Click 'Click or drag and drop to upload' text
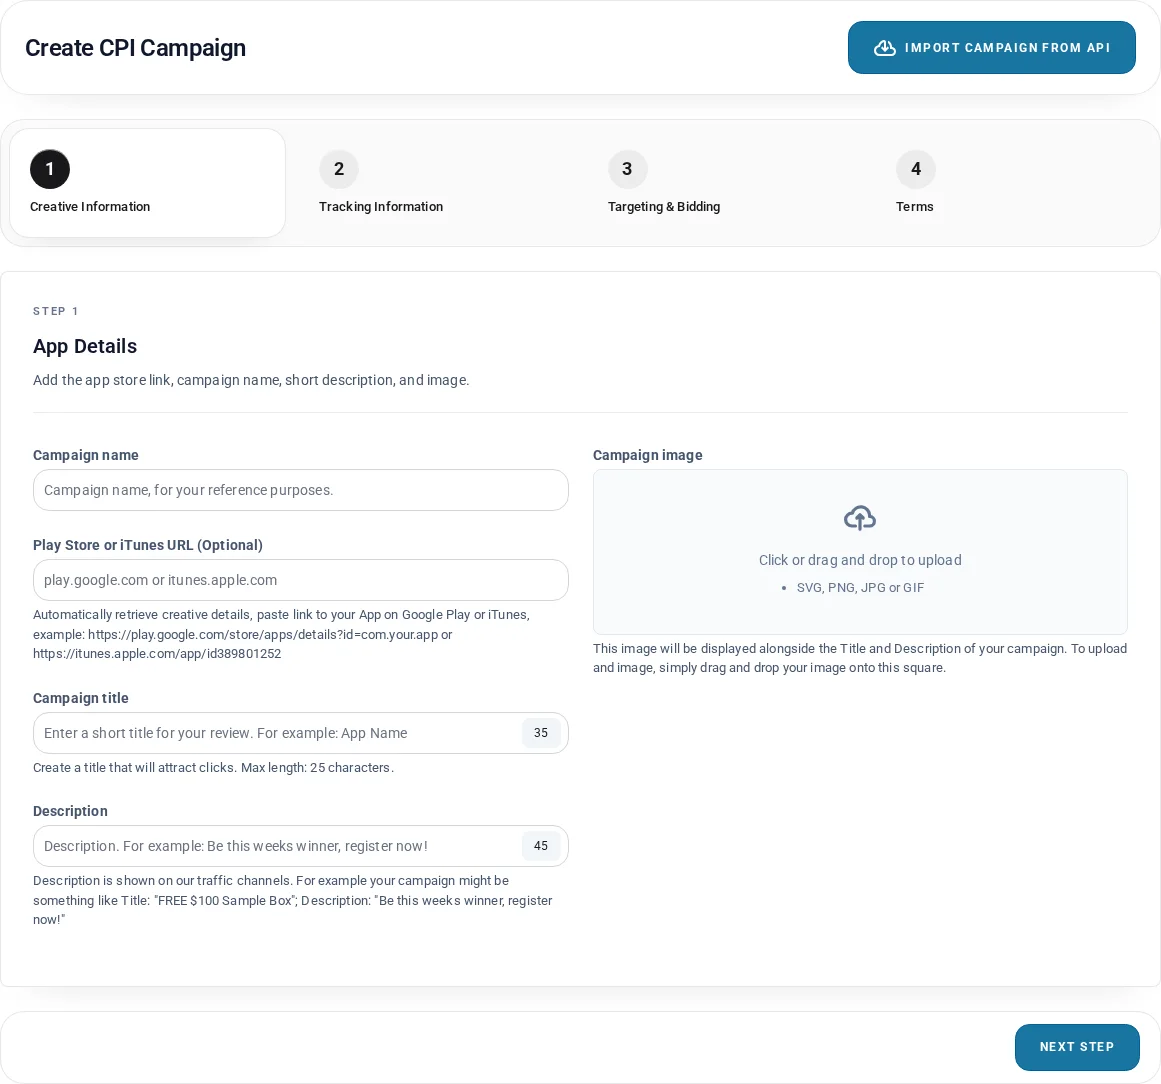Screen dimensions: 1161x1084 [x=860, y=561]
